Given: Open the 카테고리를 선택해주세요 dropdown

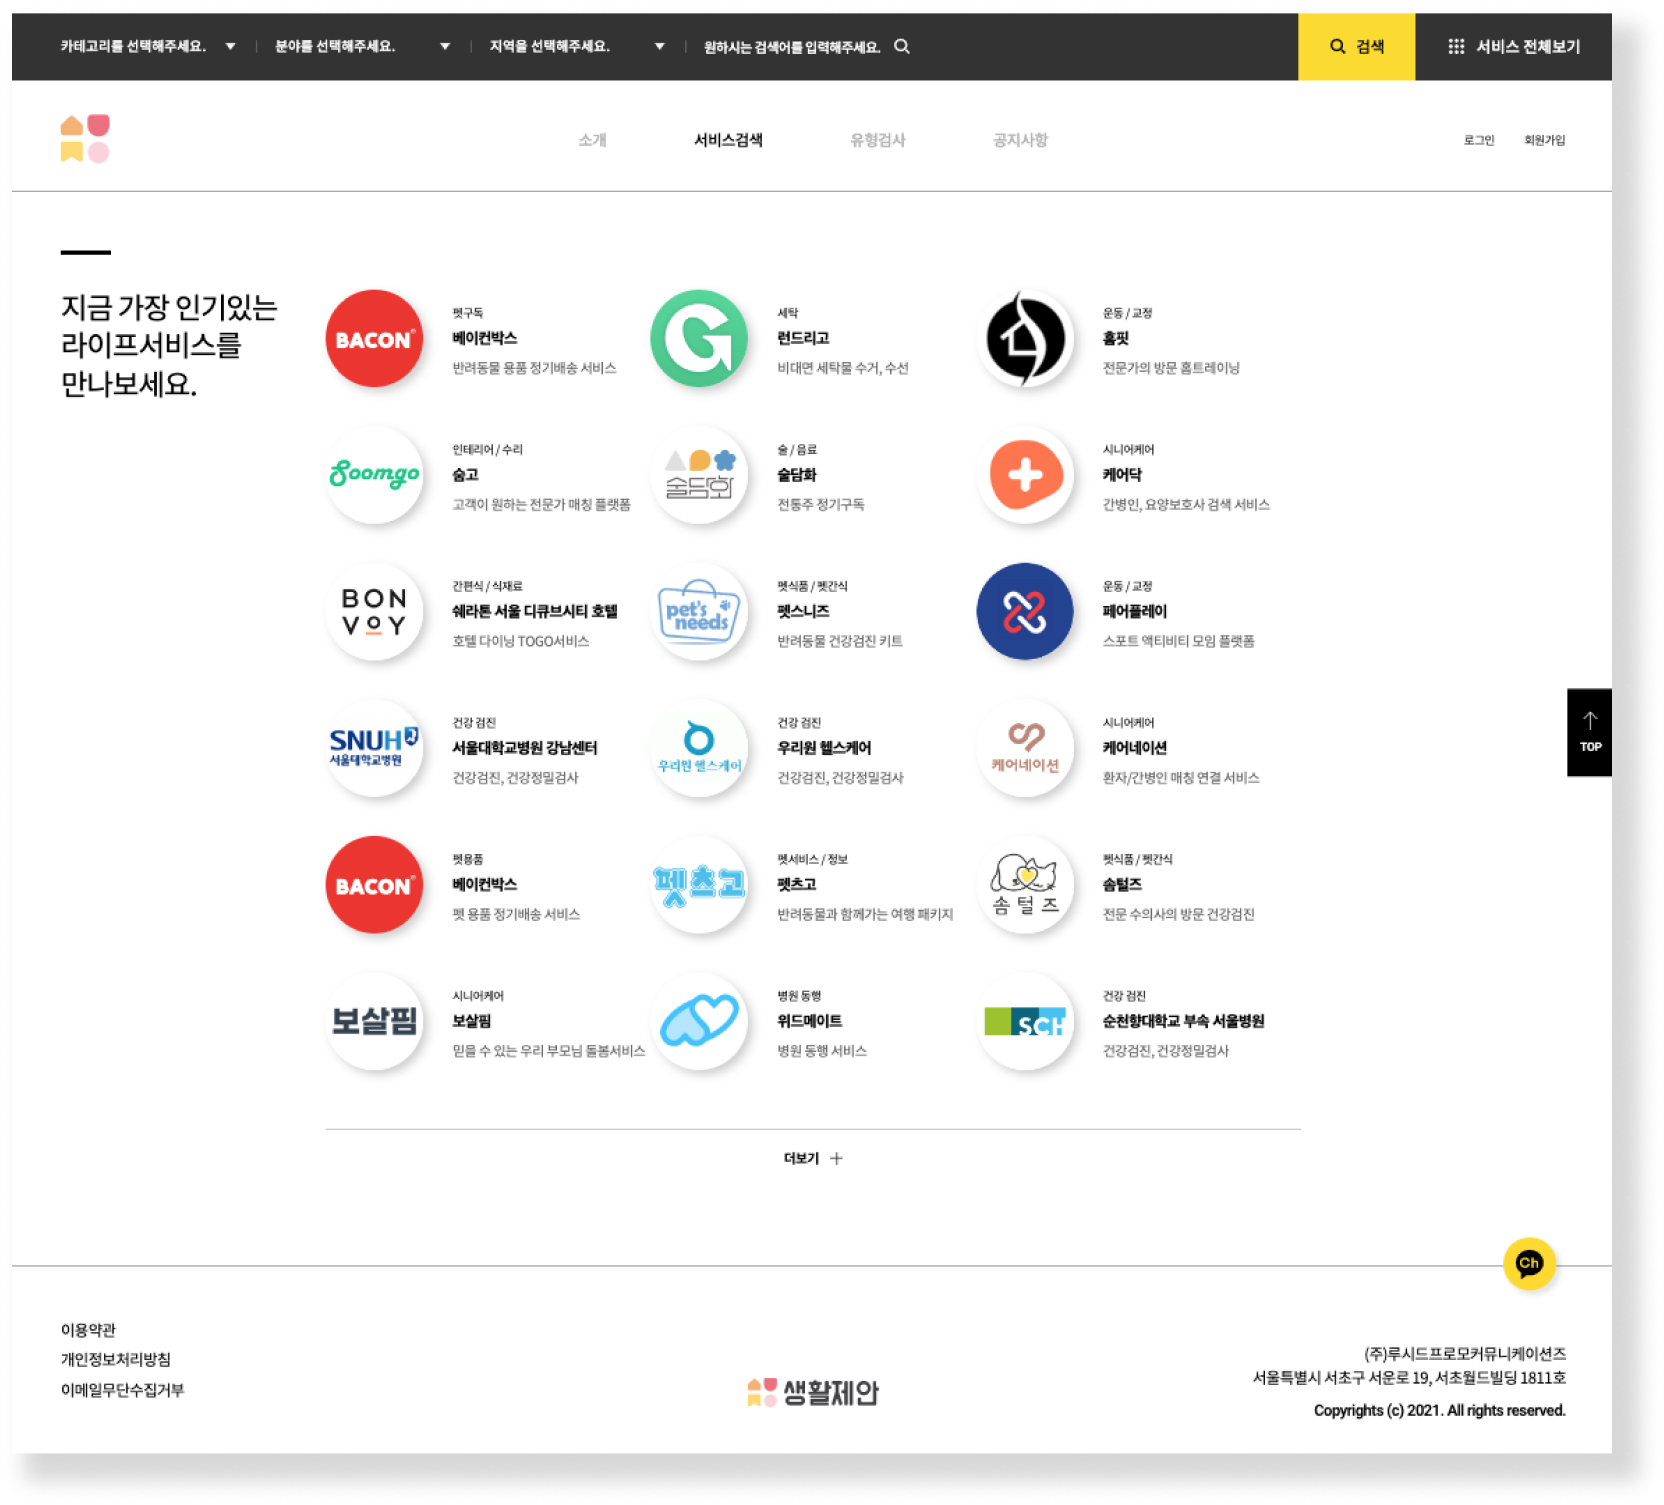Looking at the screenshot, I should 148,46.
